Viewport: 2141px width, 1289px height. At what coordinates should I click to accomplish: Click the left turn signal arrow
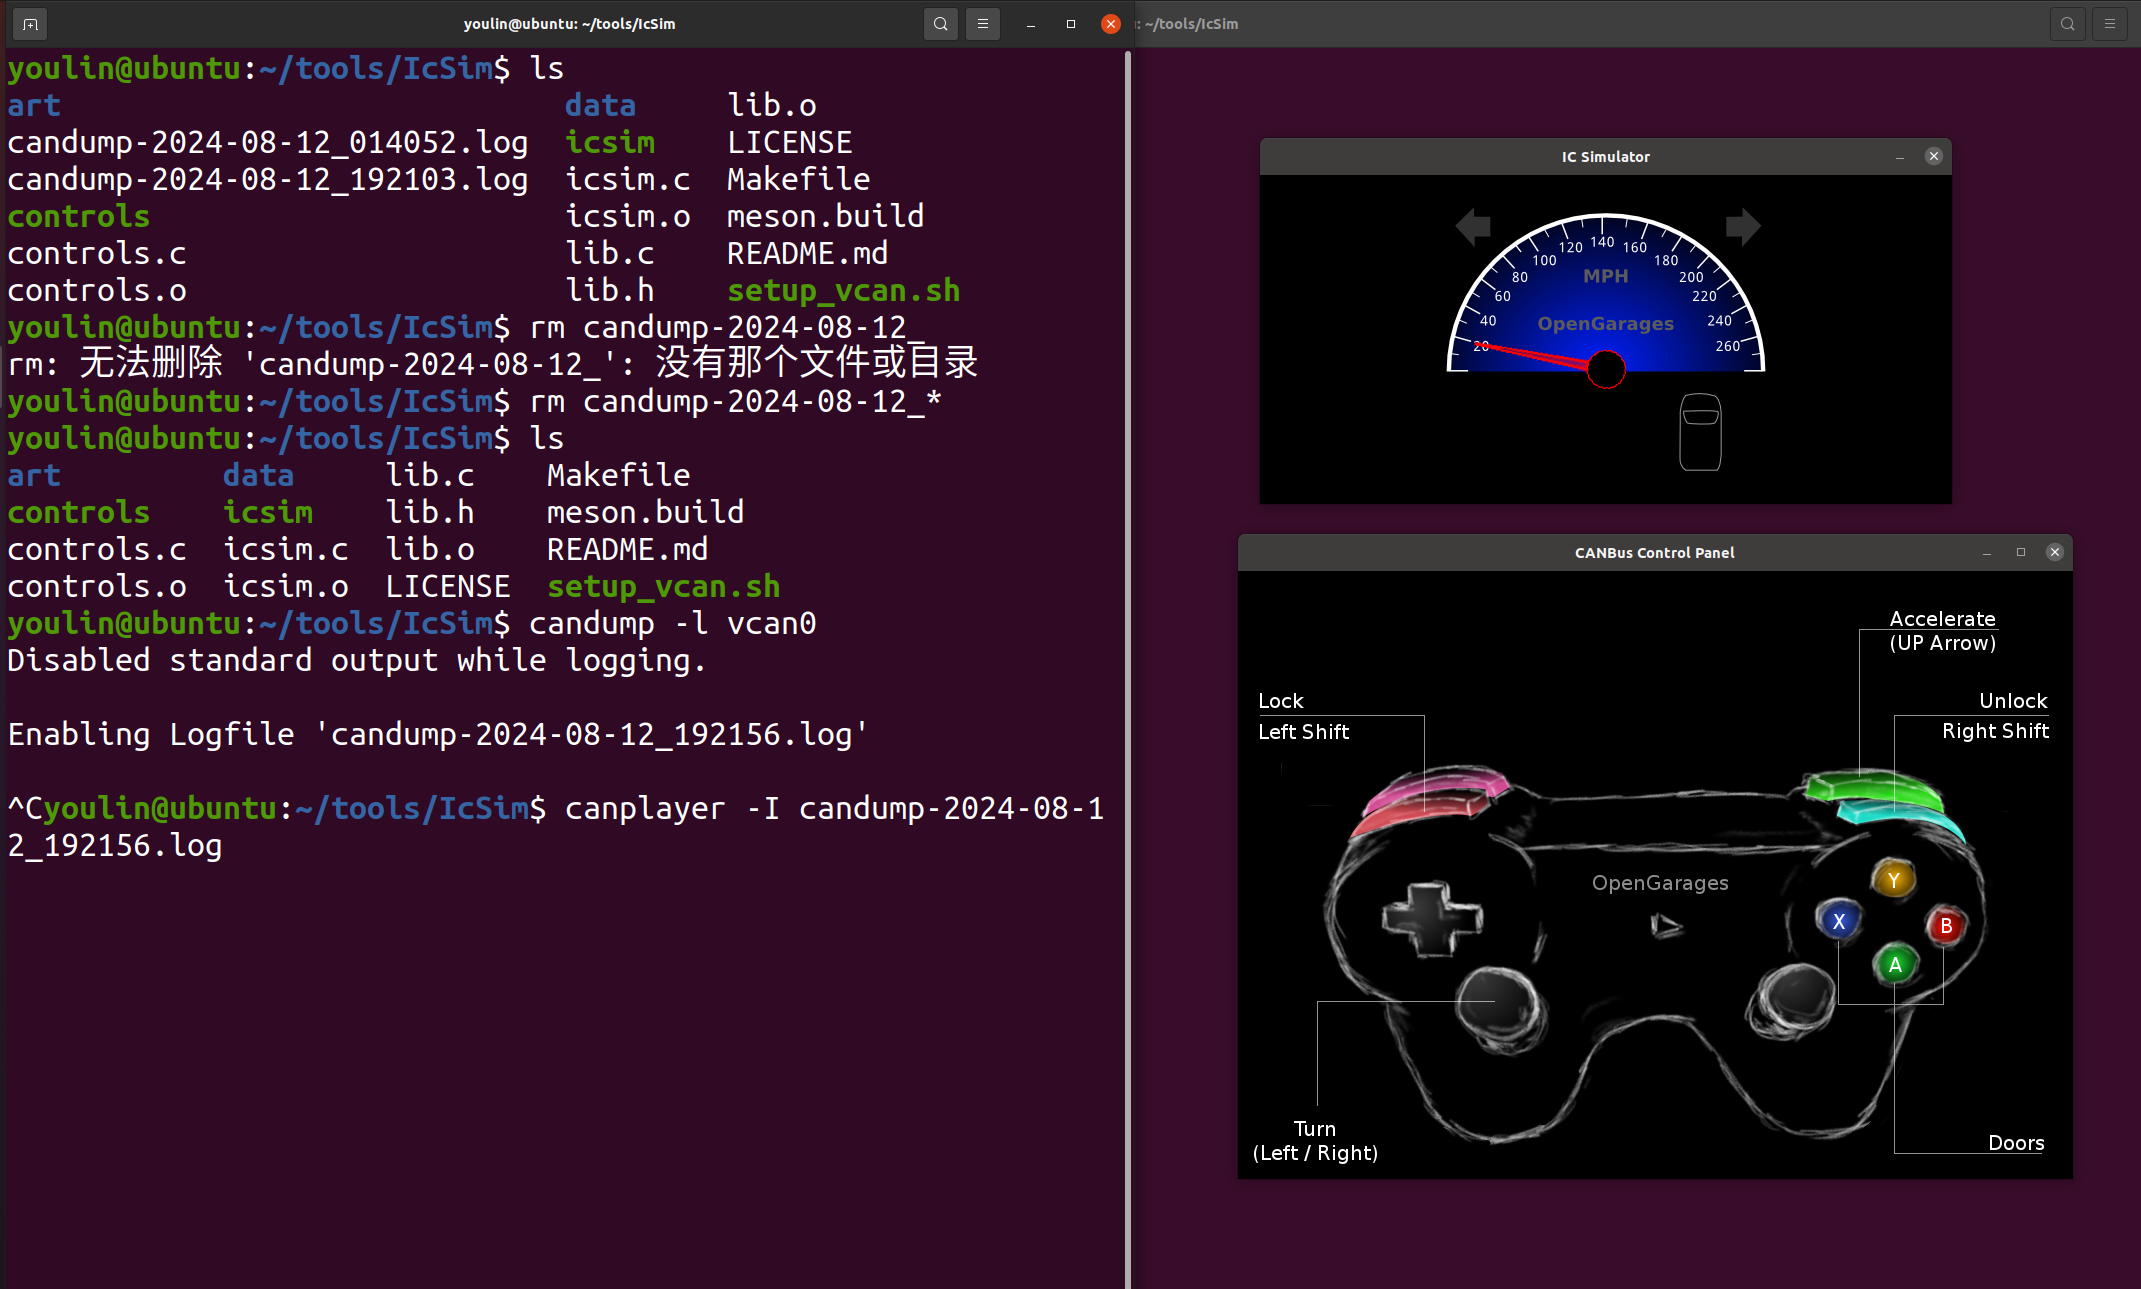1473,226
